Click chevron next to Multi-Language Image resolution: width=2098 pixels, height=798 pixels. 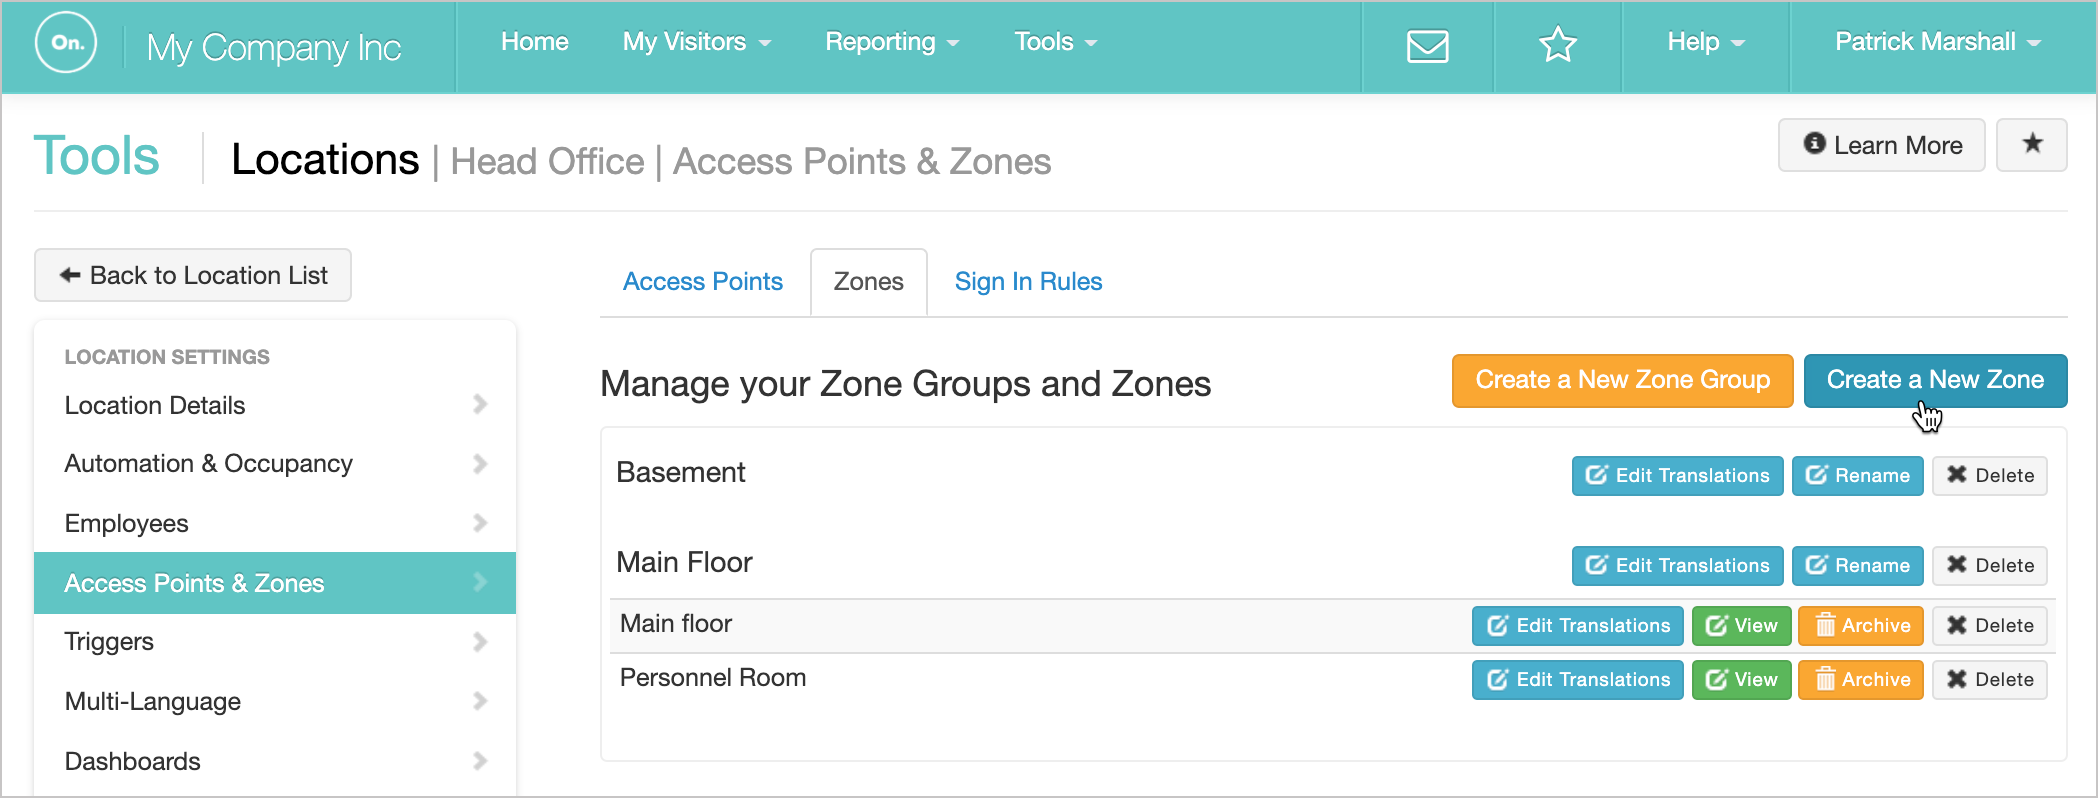pos(480,701)
